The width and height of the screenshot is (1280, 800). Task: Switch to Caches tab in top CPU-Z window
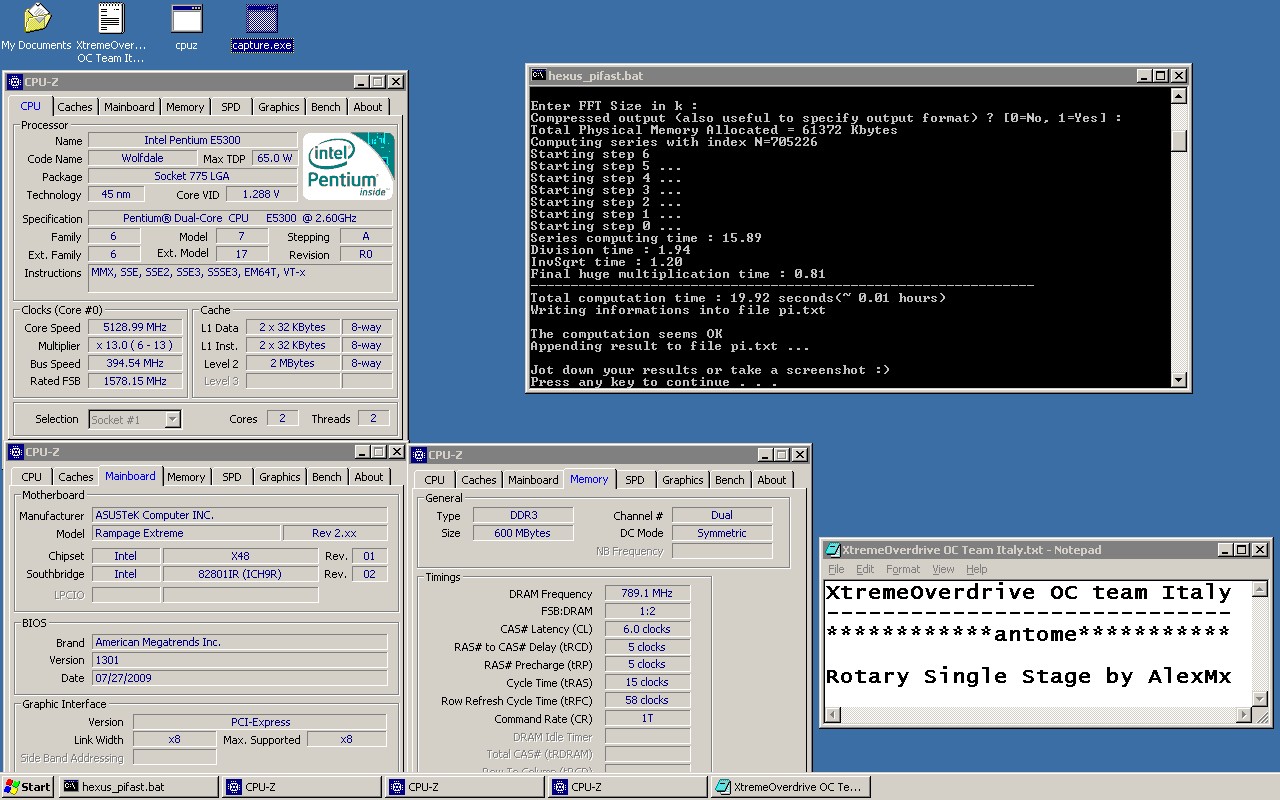(x=74, y=107)
